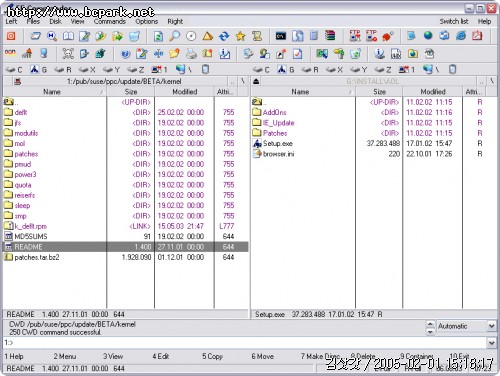Select the reiserfs folder
The width and height of the screenshot is (500, 376).
click(x=125, y=195)
